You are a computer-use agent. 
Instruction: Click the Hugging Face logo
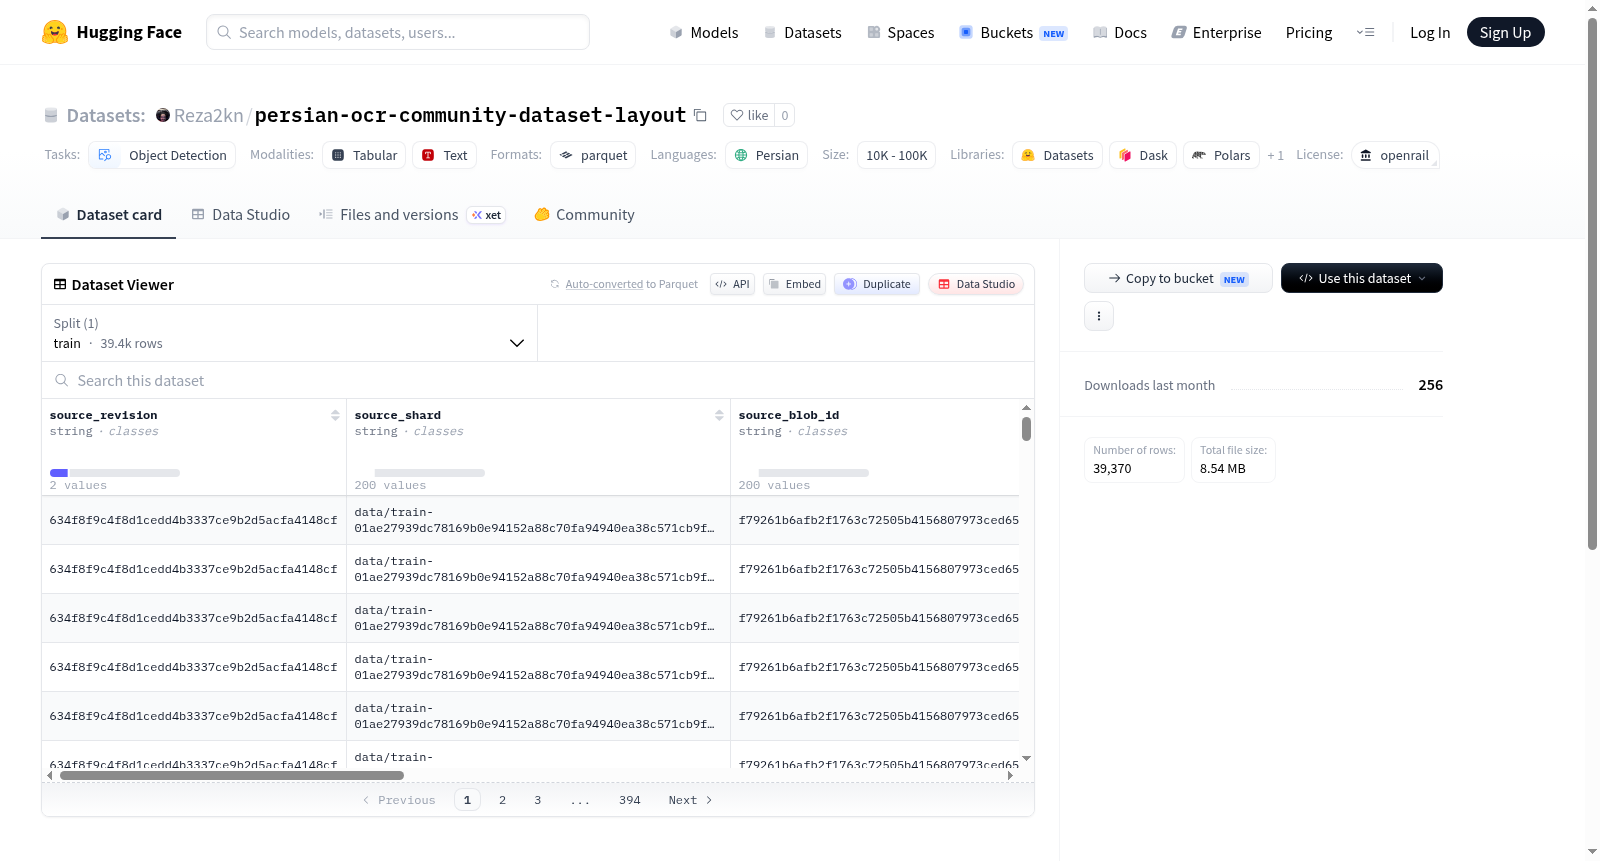[x=111, y=32]
